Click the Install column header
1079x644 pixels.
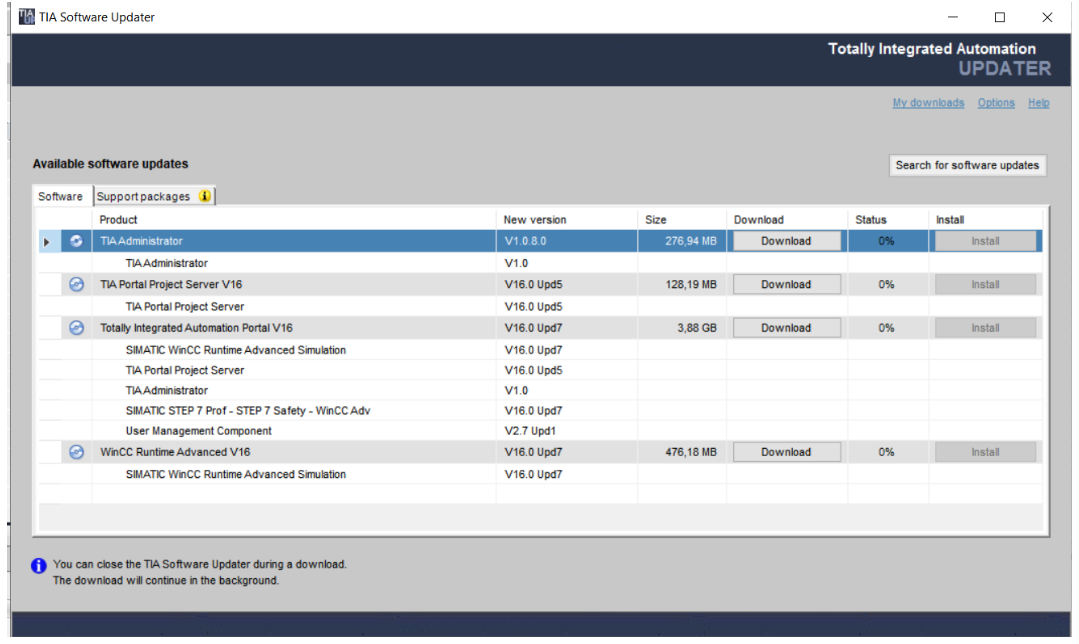point(985,219)
